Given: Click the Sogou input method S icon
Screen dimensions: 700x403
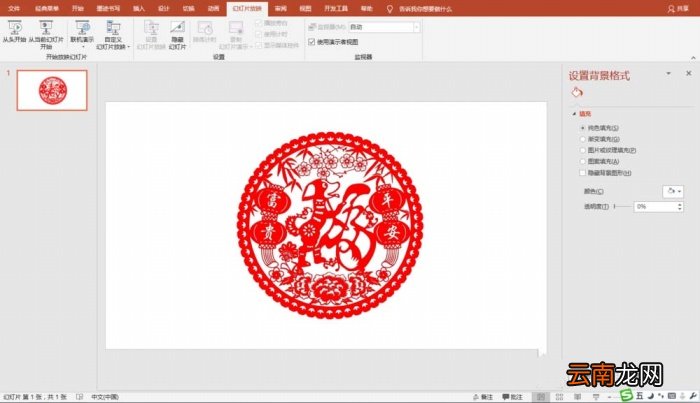Looking at the screenshot, I should [x=627, y=395].
